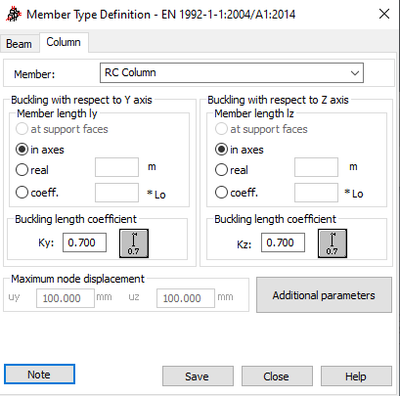Click the ly real length field in m
The height and width of the screenshot is (396, 400).
pos(117,167)
